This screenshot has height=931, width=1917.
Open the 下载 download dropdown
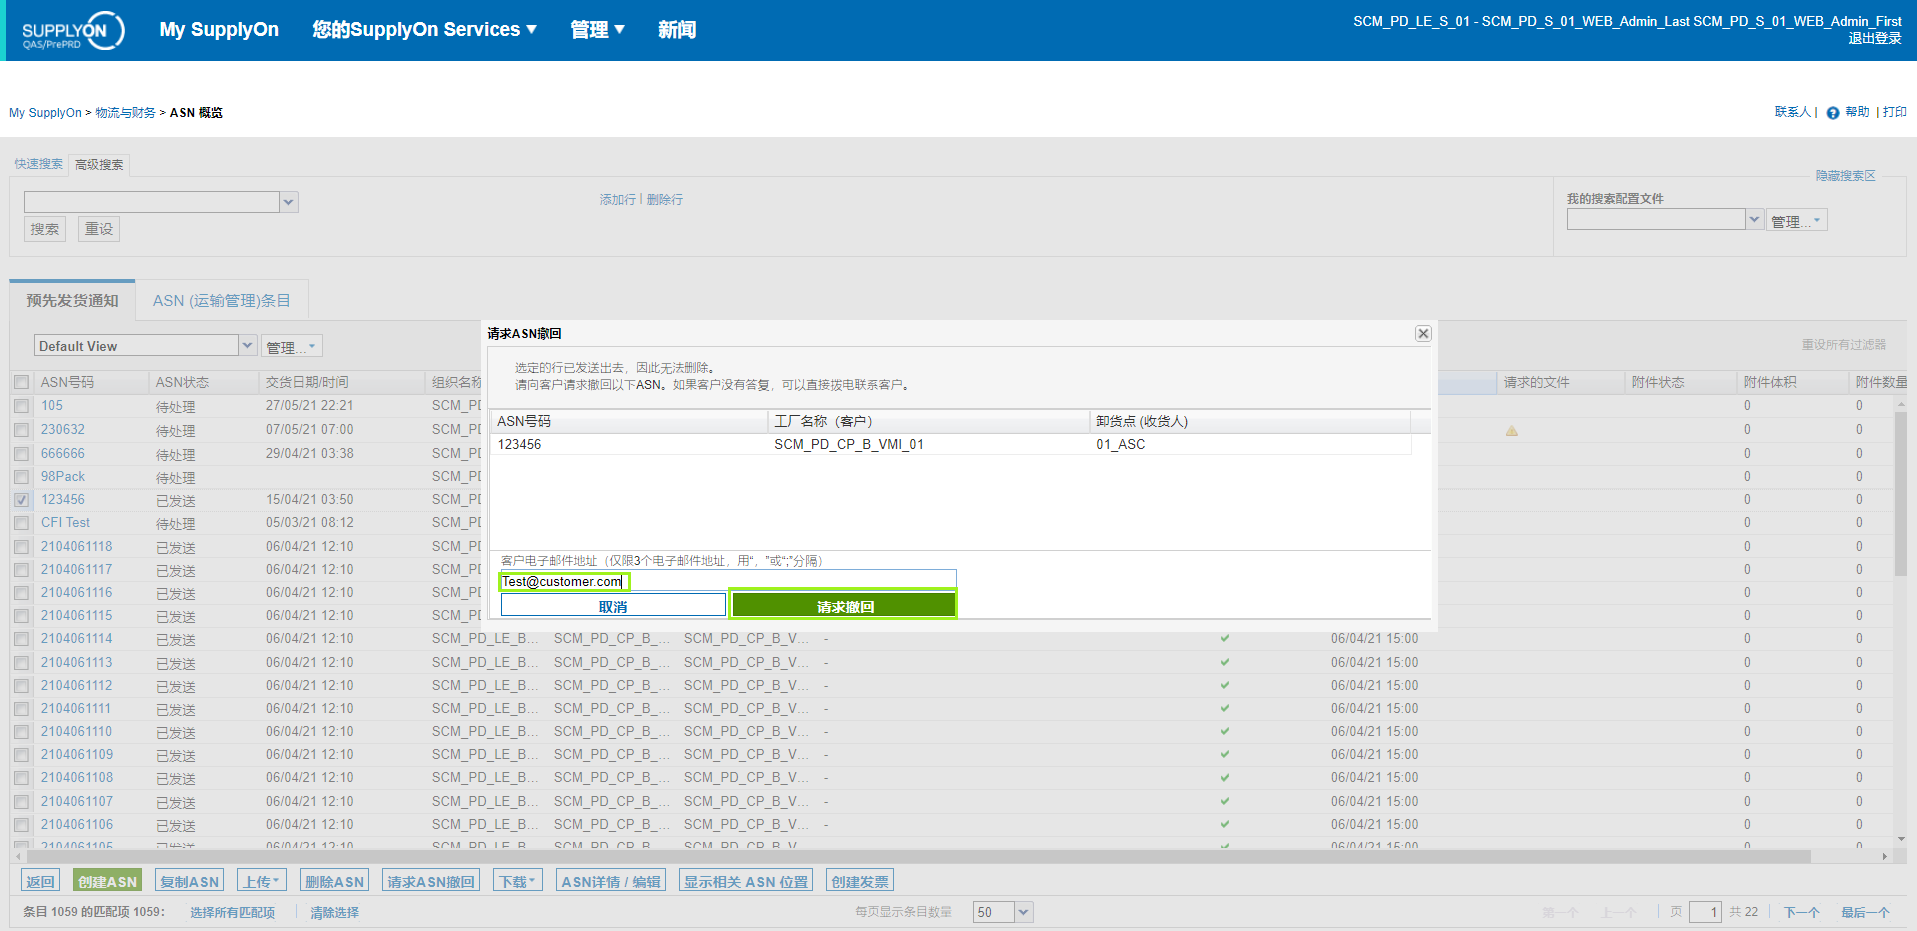(x=517, y=881)
